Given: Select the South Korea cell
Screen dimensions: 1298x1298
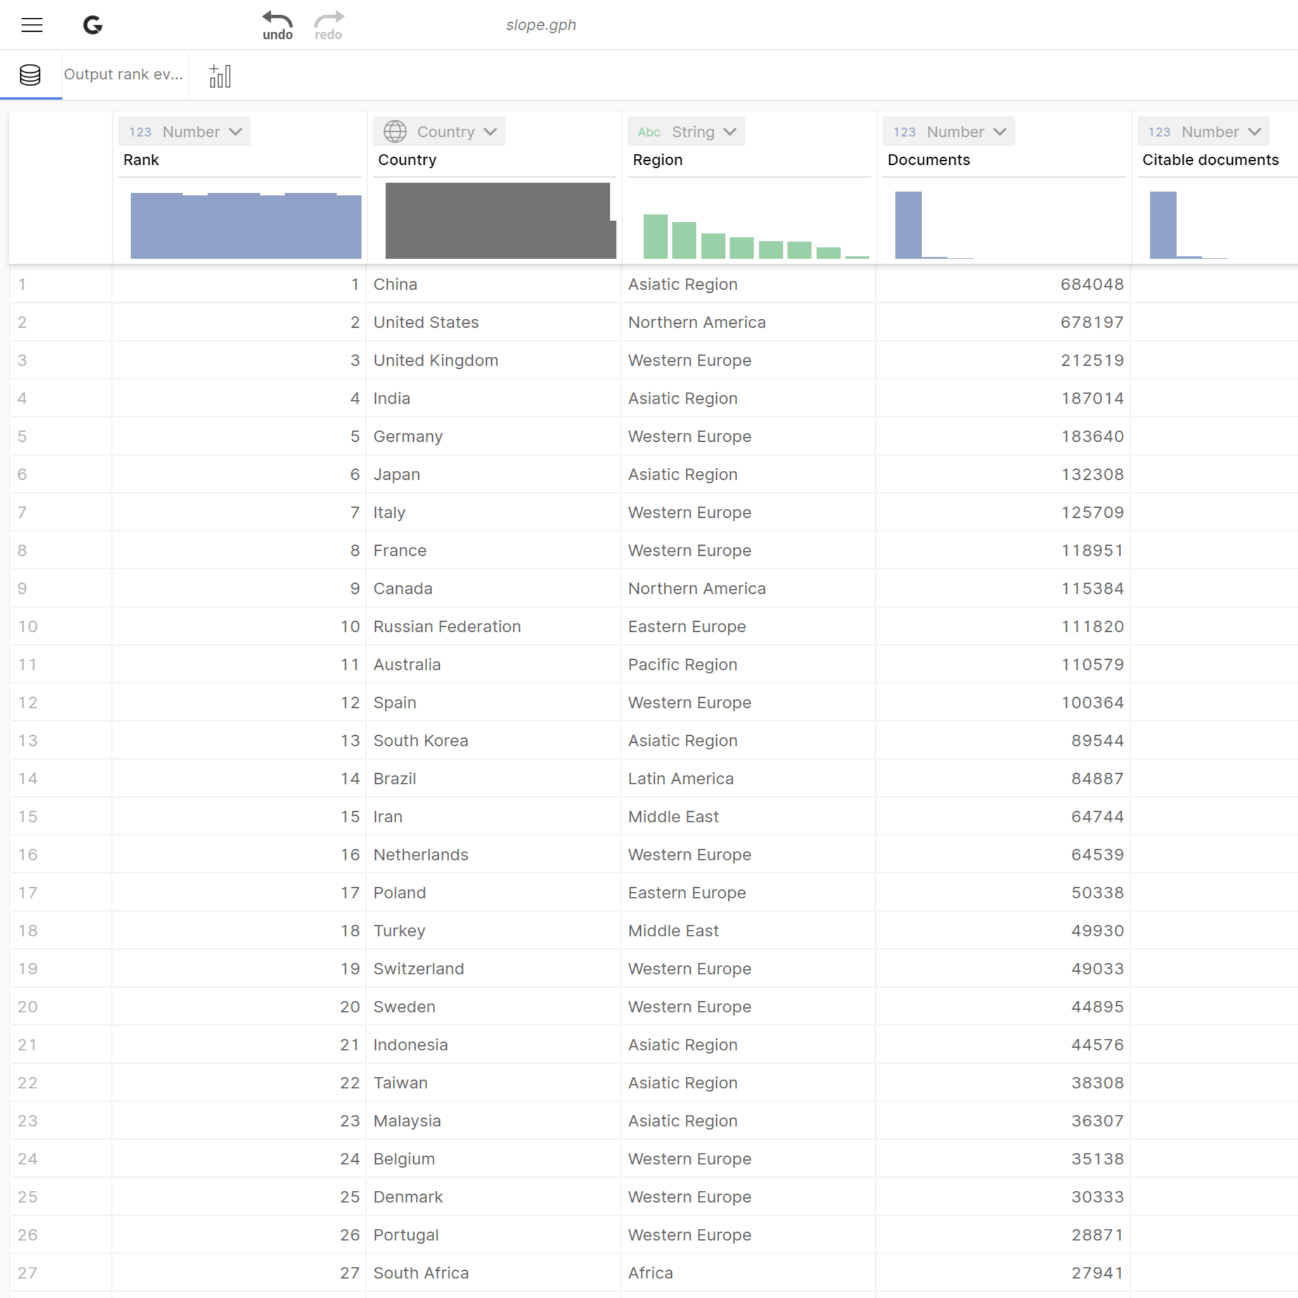Looking at the screenshot, I should (x=494, y=740).
